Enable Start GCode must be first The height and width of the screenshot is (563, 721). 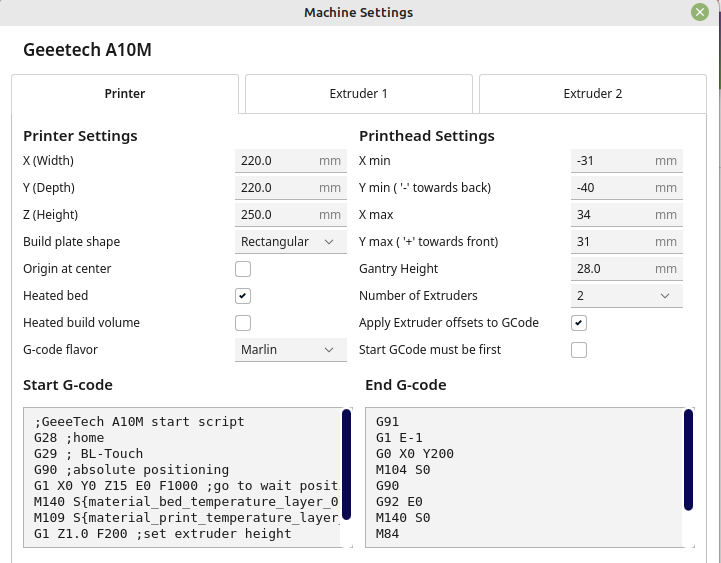(x=579, y=350)
